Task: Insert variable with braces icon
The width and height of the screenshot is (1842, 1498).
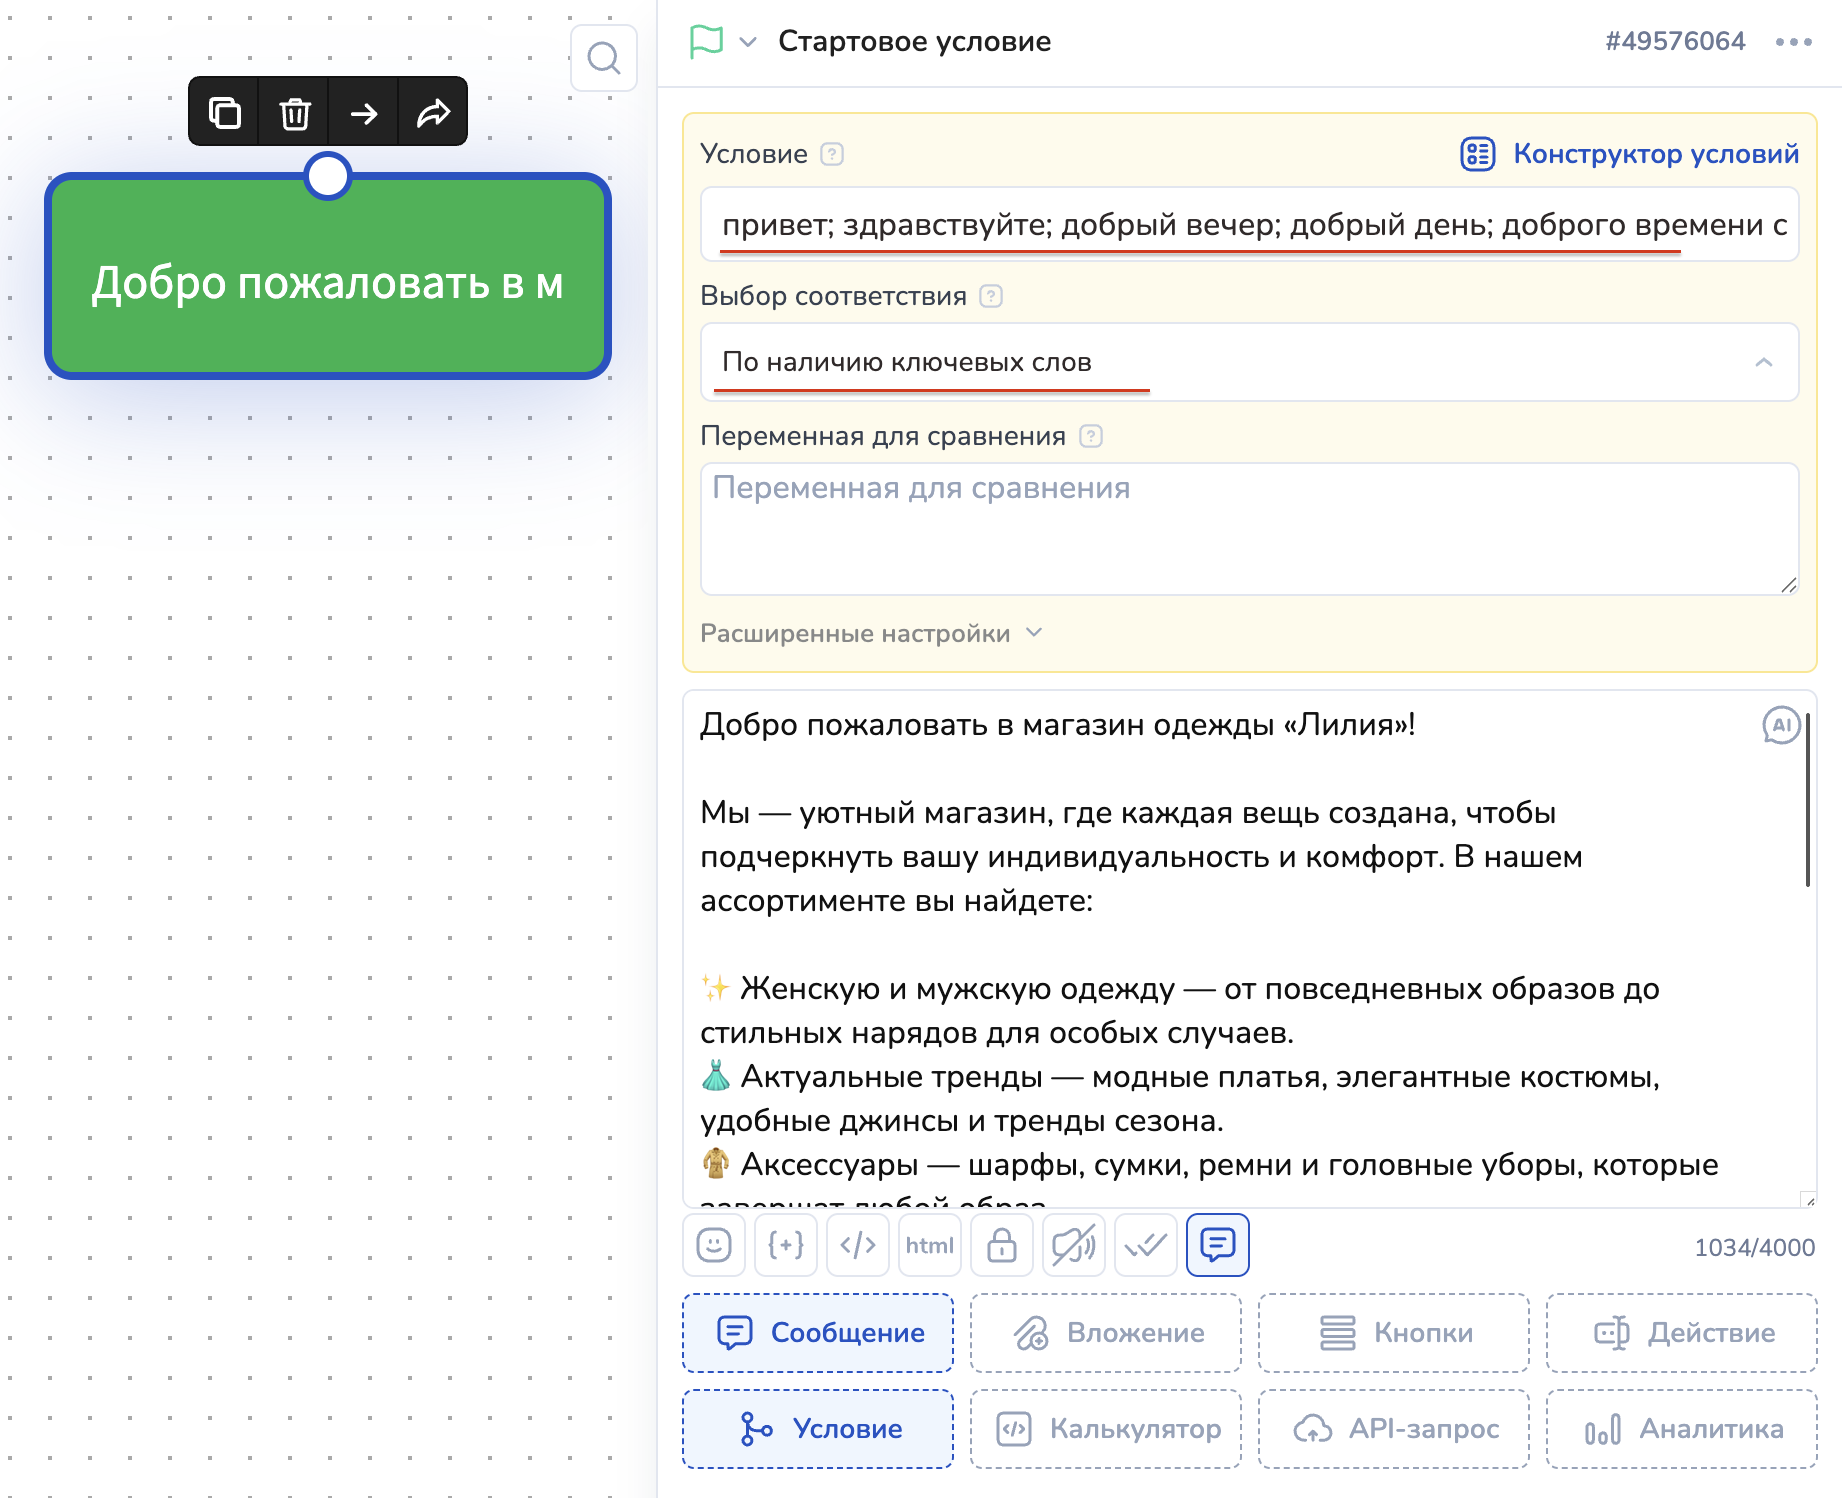Action: 786,1245
